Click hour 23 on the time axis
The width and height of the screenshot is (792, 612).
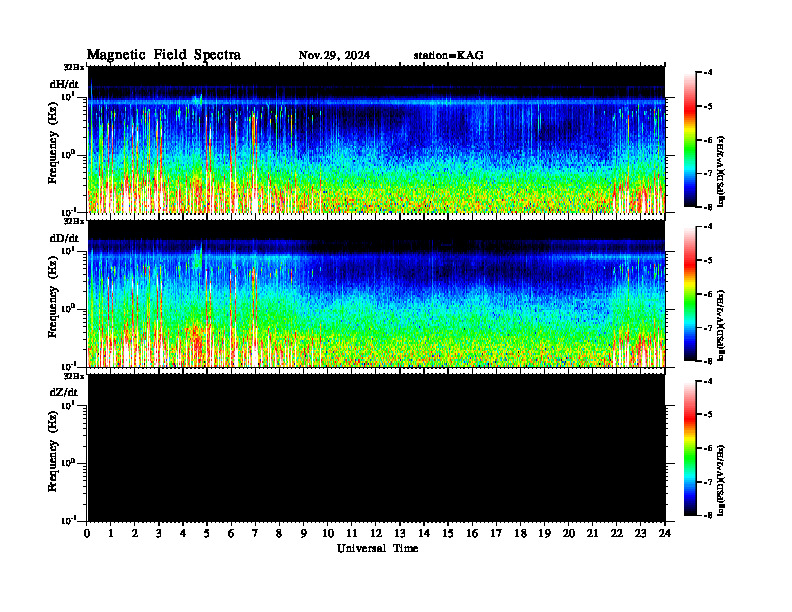click(641, 533)
